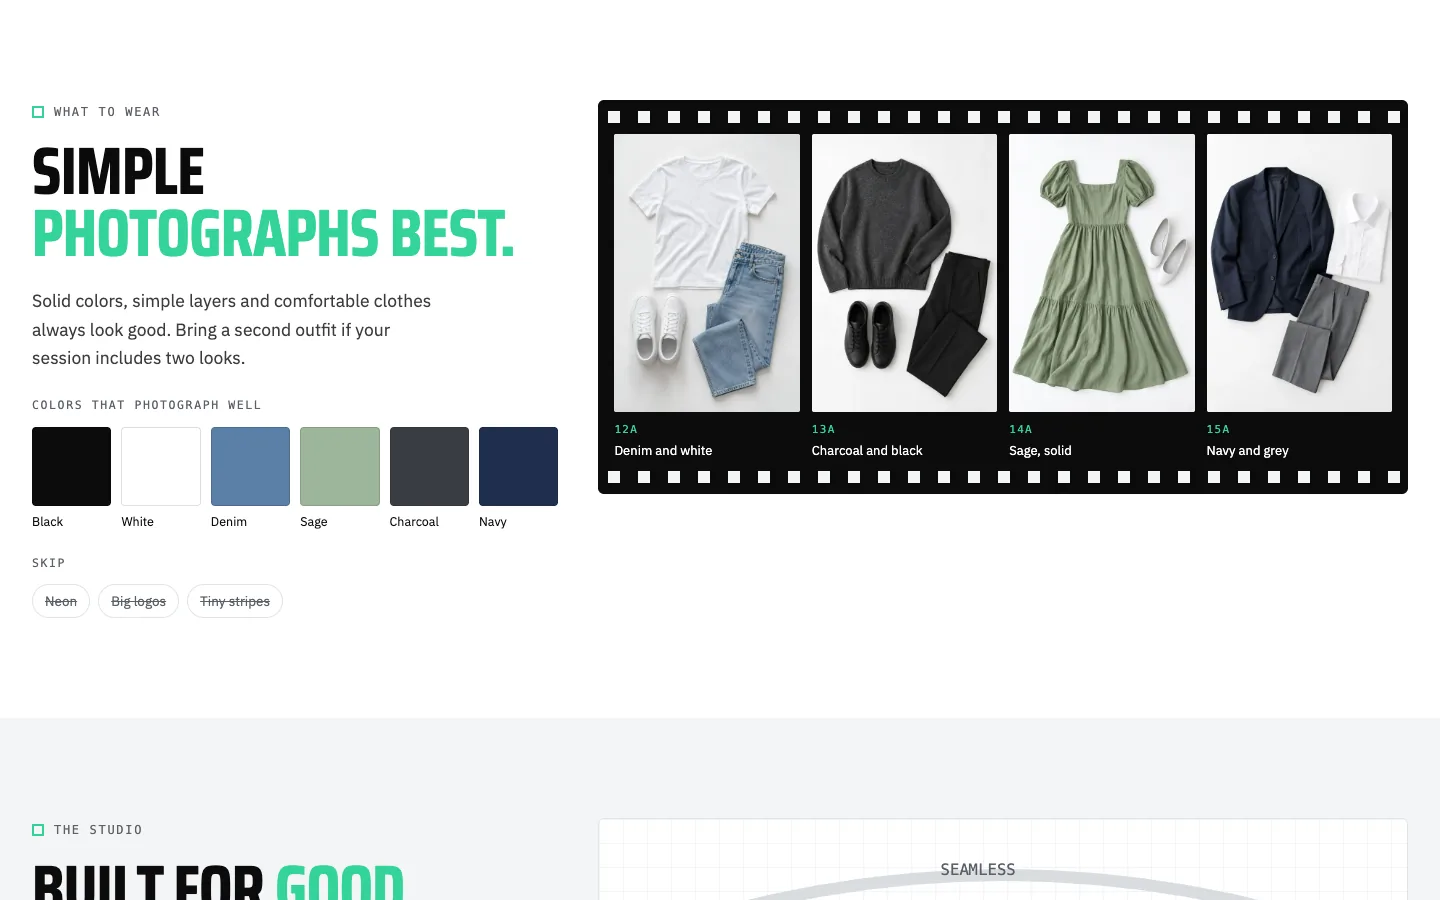Image resolution: width=1440 pixels, height=900 pixels.
Task: Click the 'SKIP' label
Action: coord(48,563)
